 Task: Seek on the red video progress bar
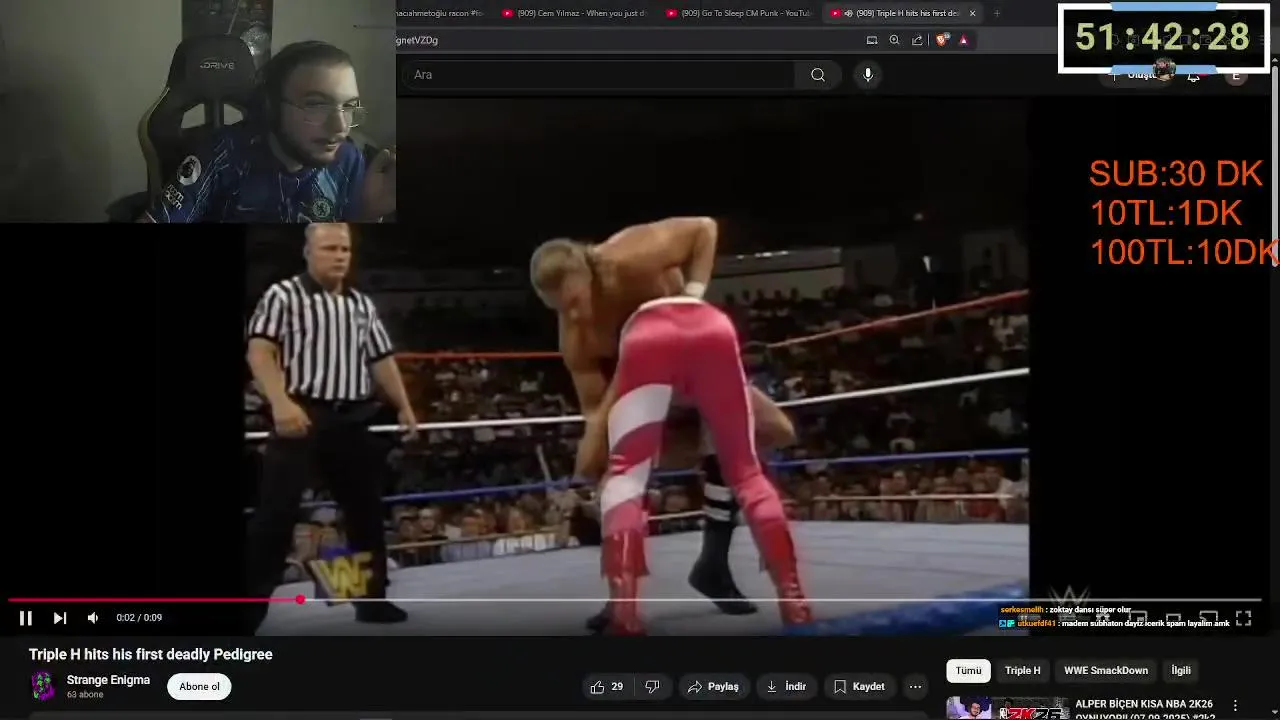635,600
